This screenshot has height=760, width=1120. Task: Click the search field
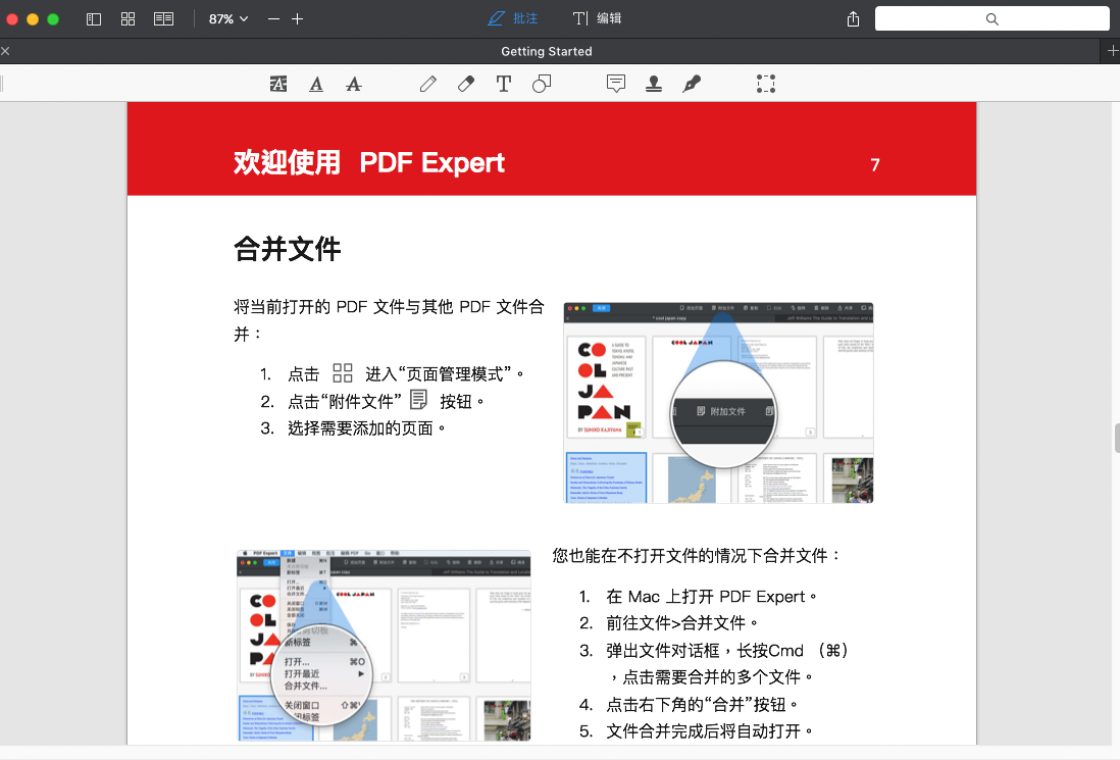click(x=992, y=19)
